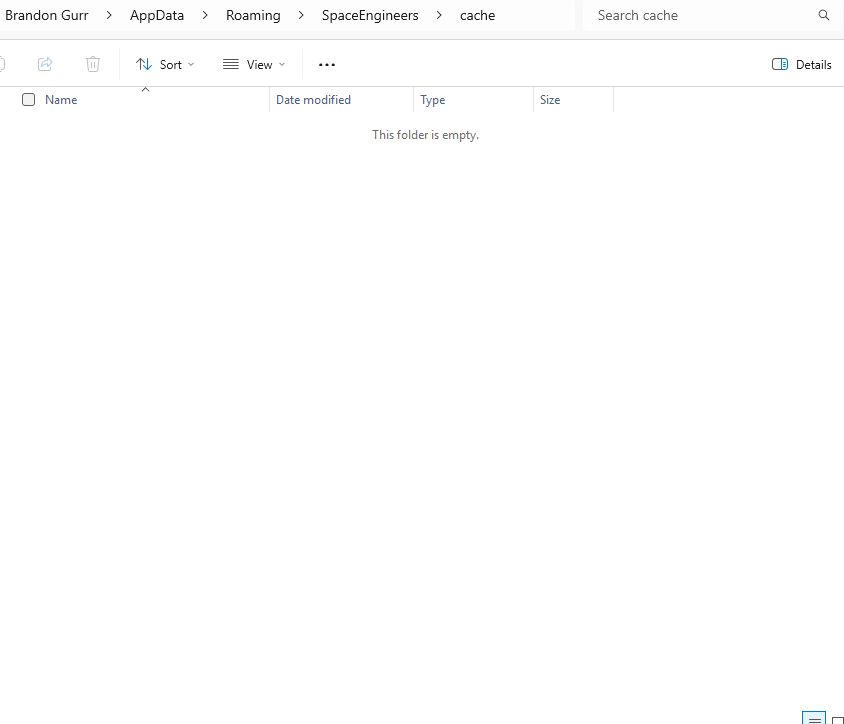Click in the Search cache field

pos(700,16)
